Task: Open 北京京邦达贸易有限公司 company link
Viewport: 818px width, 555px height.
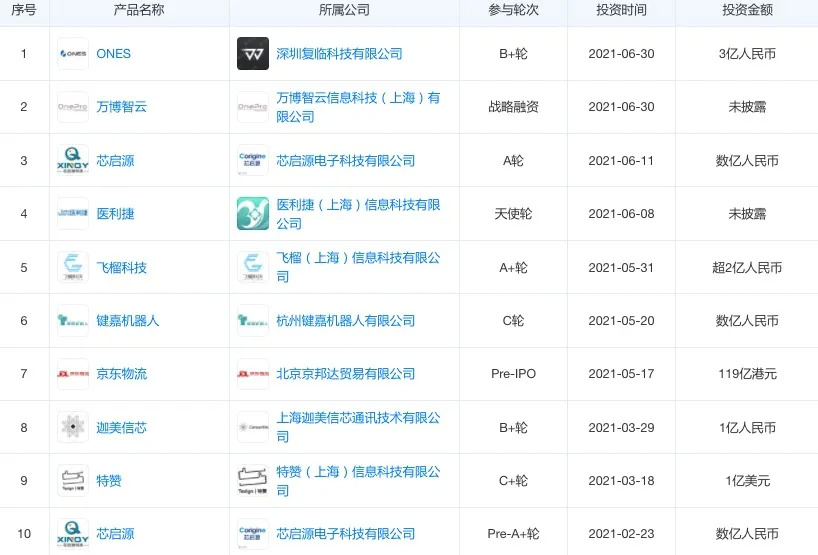Action: tap(345, 373)
